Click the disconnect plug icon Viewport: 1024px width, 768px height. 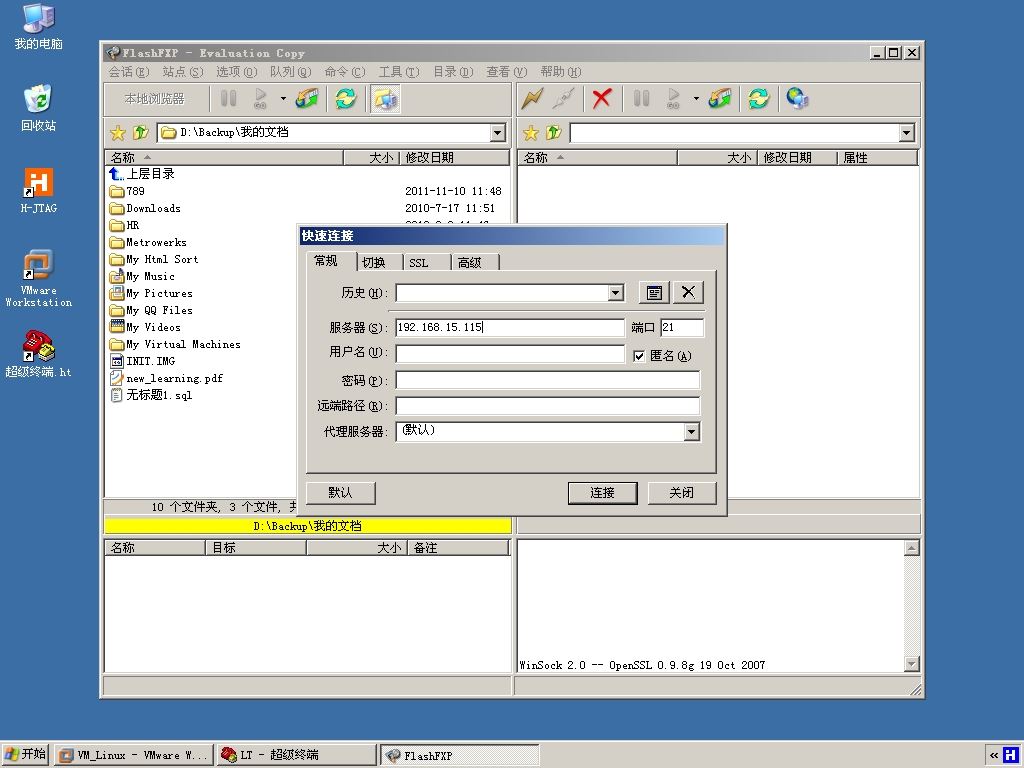click(x=563, y=99)
